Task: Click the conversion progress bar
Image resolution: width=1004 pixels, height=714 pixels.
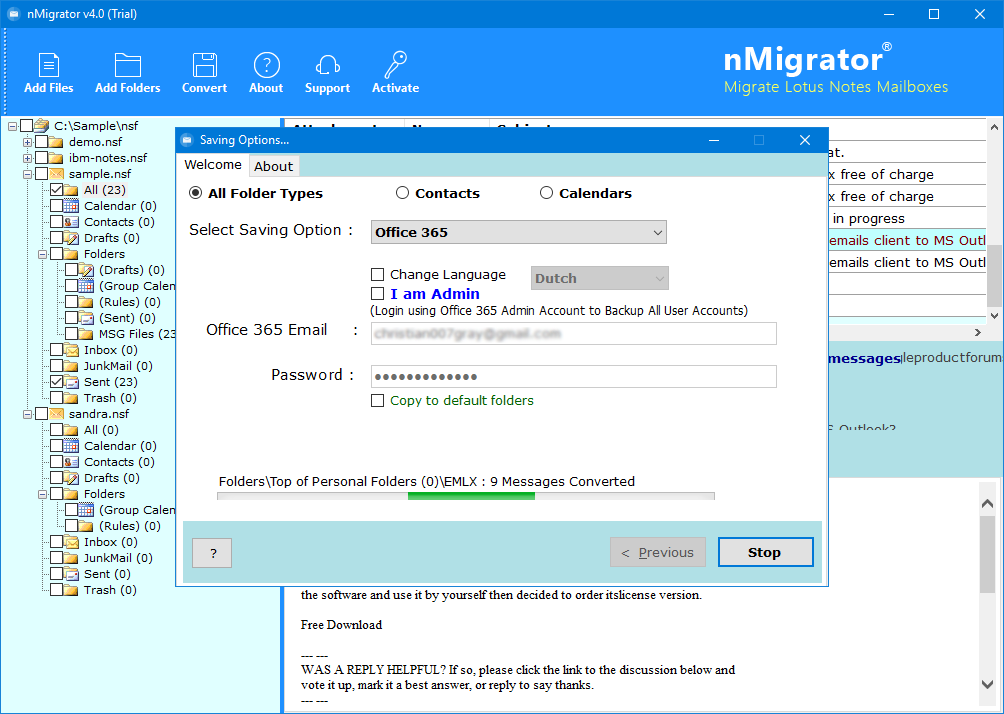Action: click(x=466, y=496)
